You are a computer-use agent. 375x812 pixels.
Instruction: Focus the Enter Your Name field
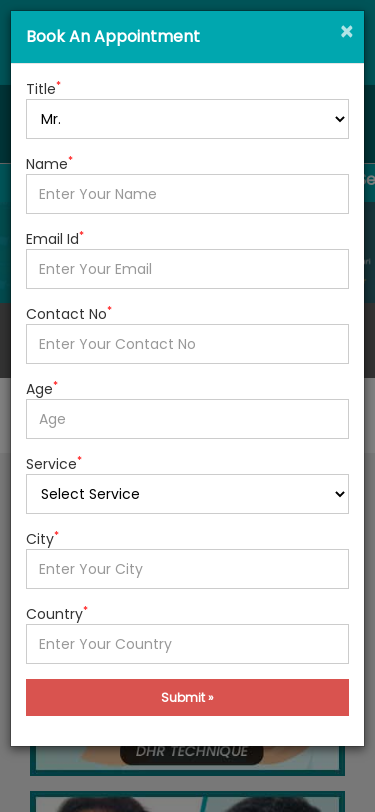point(188,194)
